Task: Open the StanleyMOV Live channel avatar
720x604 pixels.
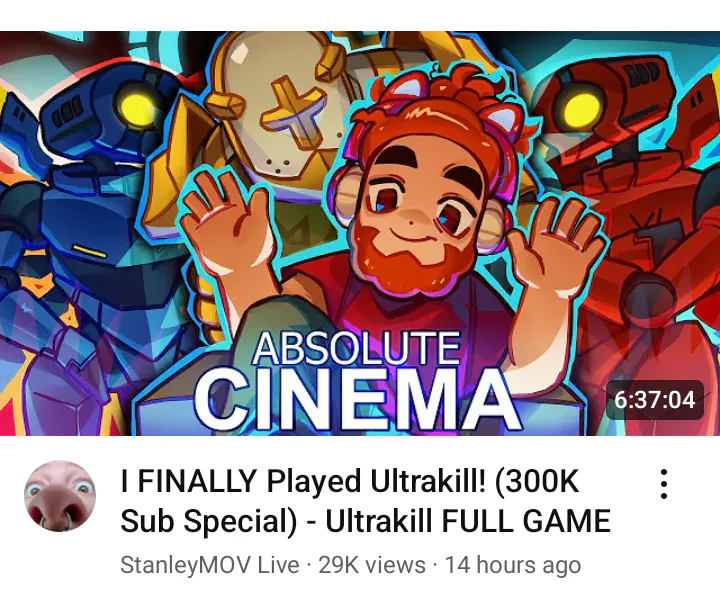Action: 60,496
